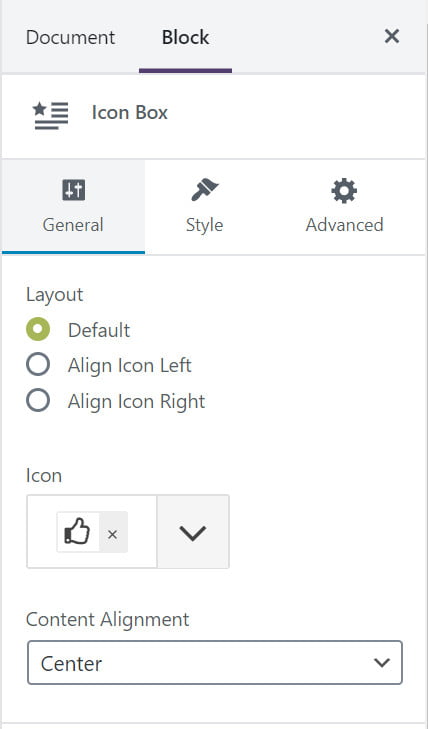The height and width of the screenshot is (729, 428).
Task: Close the settings sidebar panel
Action: pyautogui.click(x=392, y=36)
